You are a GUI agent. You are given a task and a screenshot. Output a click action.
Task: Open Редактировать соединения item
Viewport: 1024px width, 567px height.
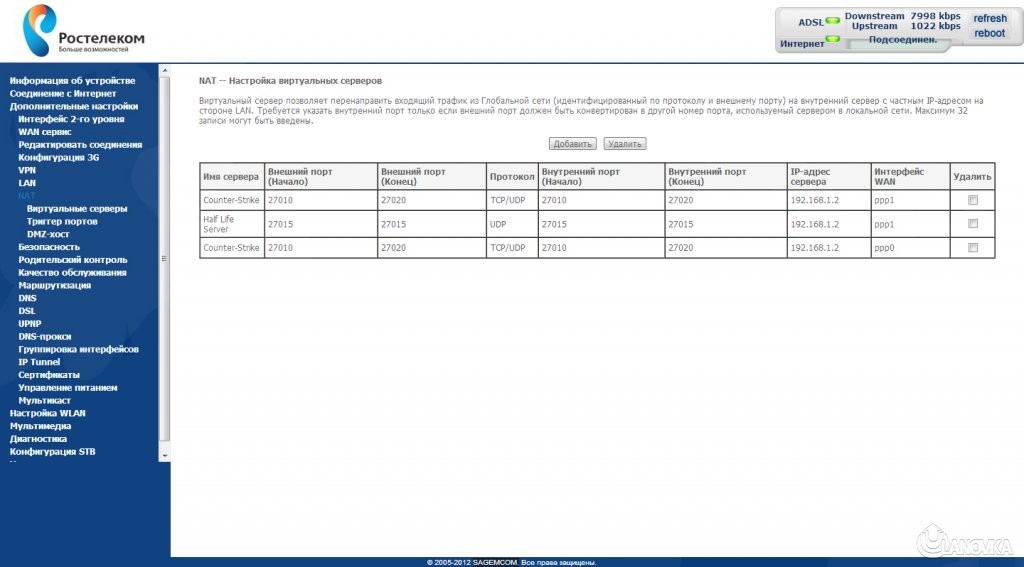[80, 144]
